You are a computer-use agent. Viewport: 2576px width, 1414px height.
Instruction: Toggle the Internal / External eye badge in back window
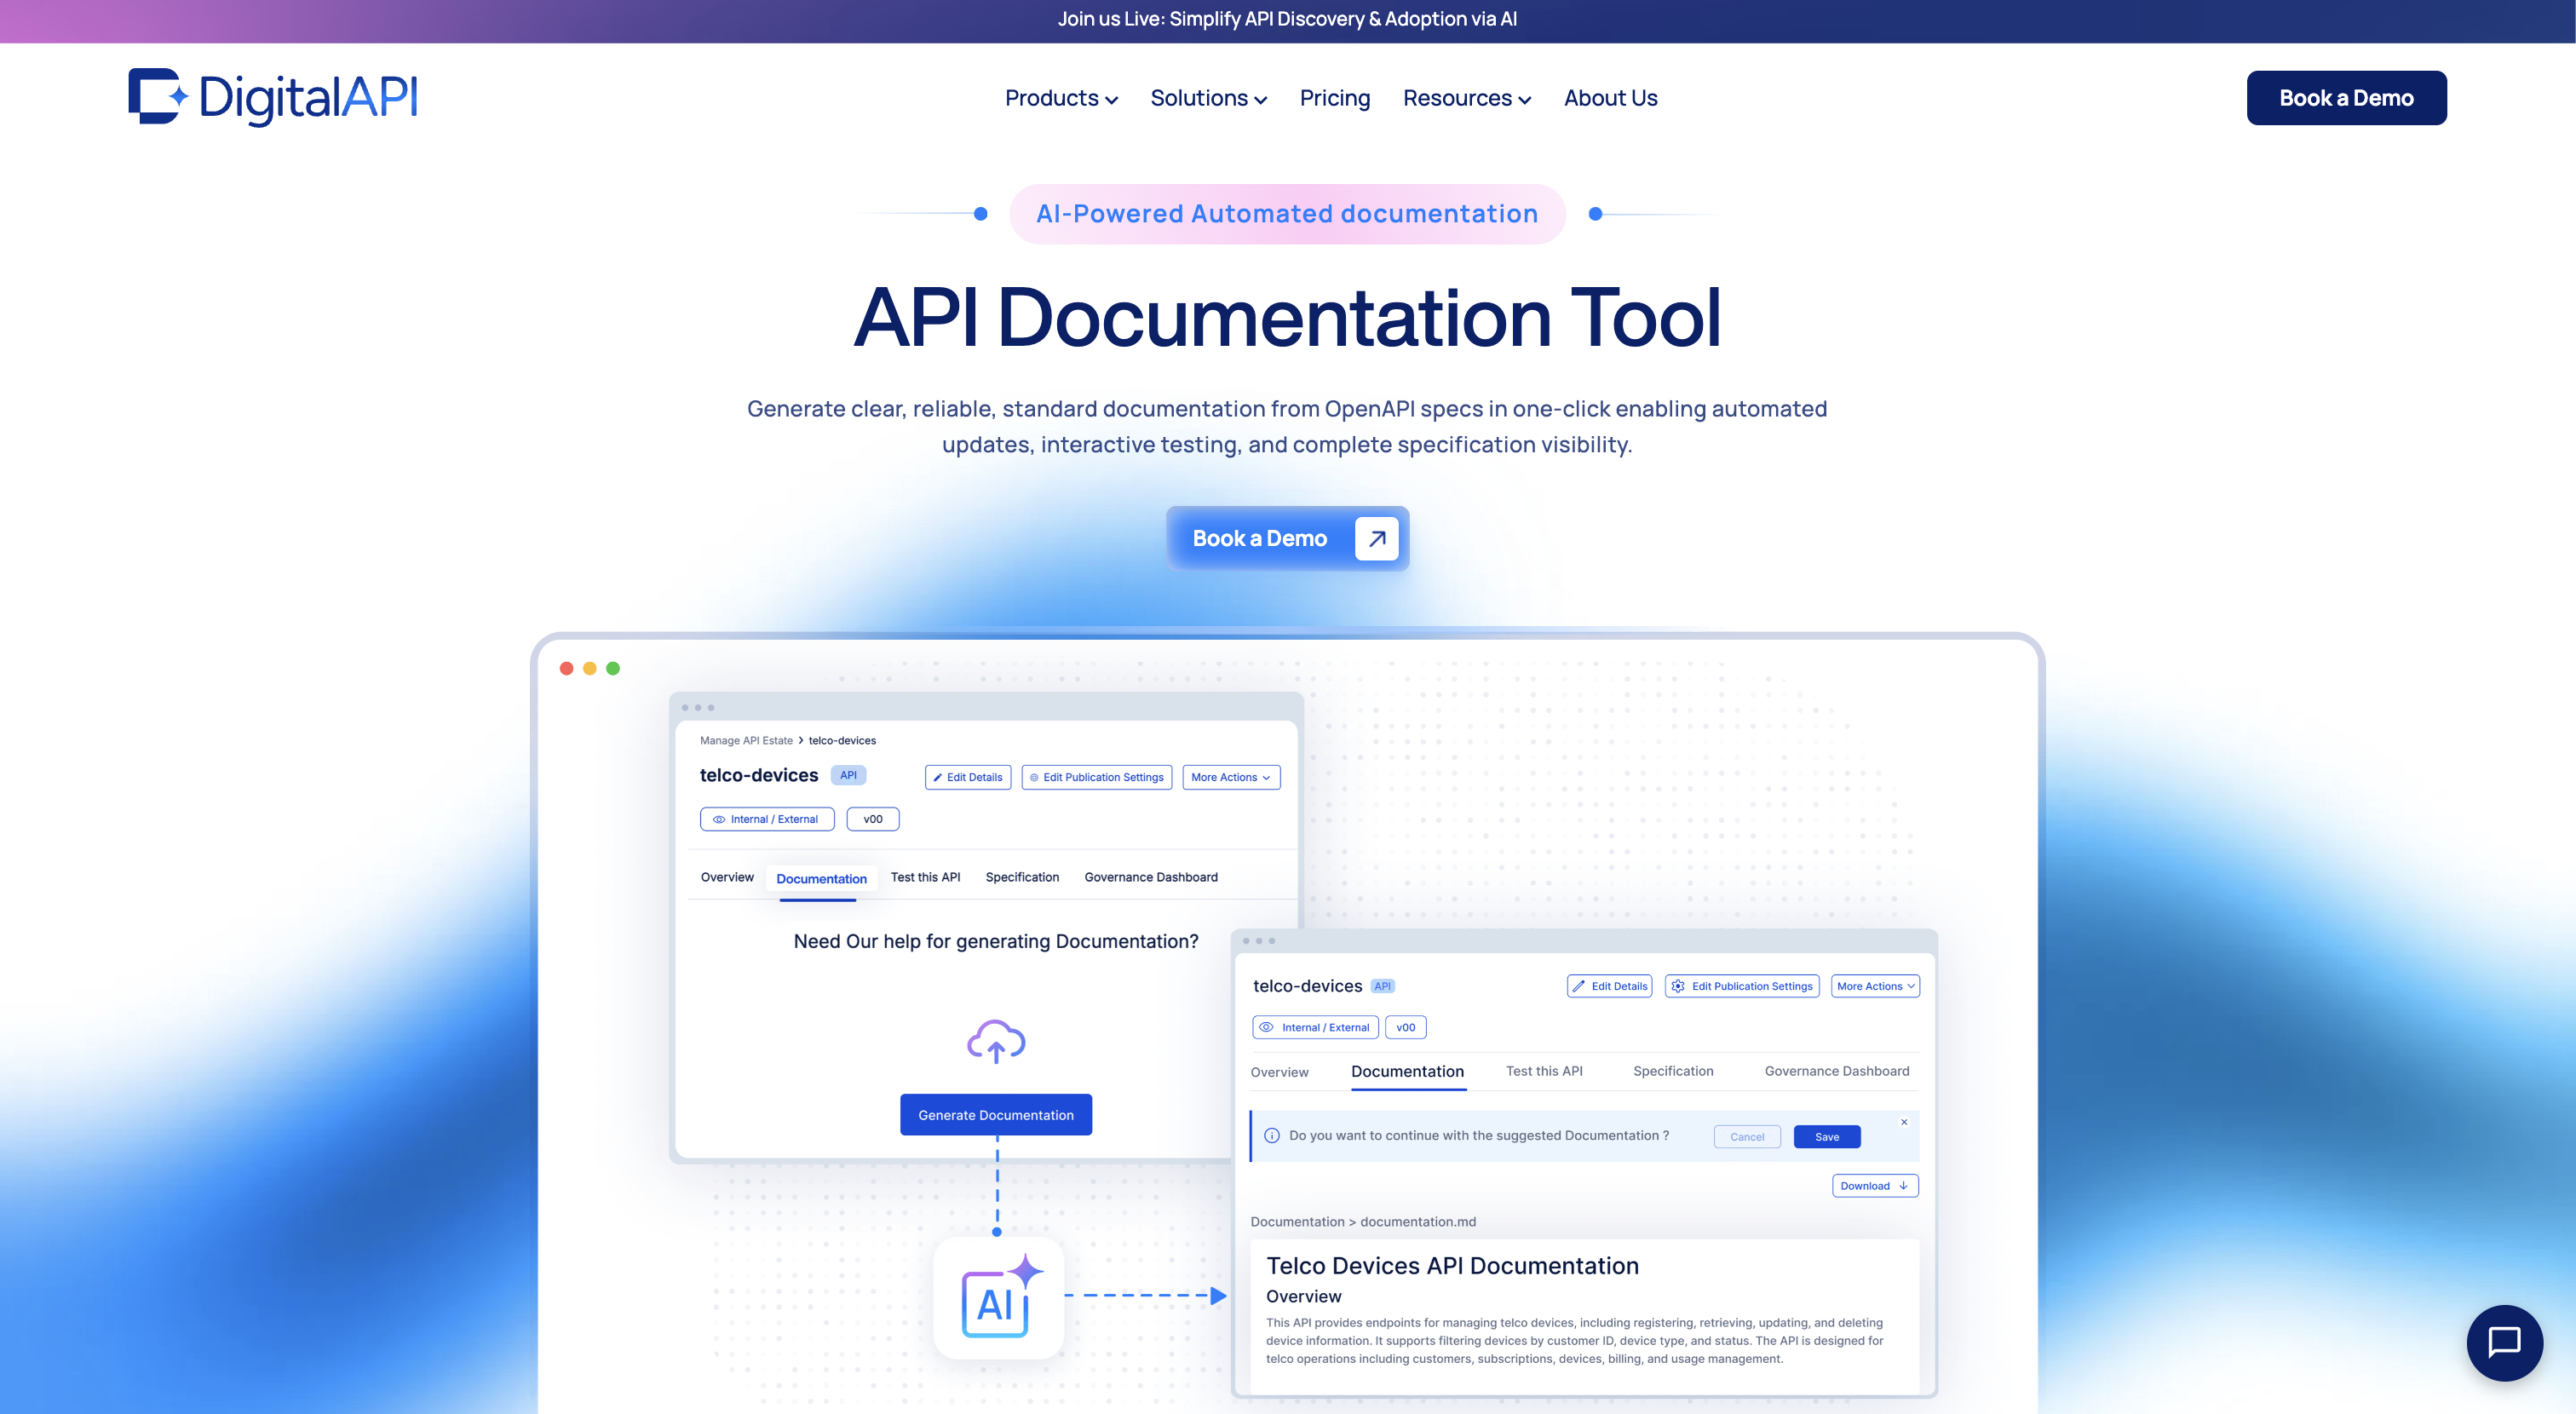point(767,819)
